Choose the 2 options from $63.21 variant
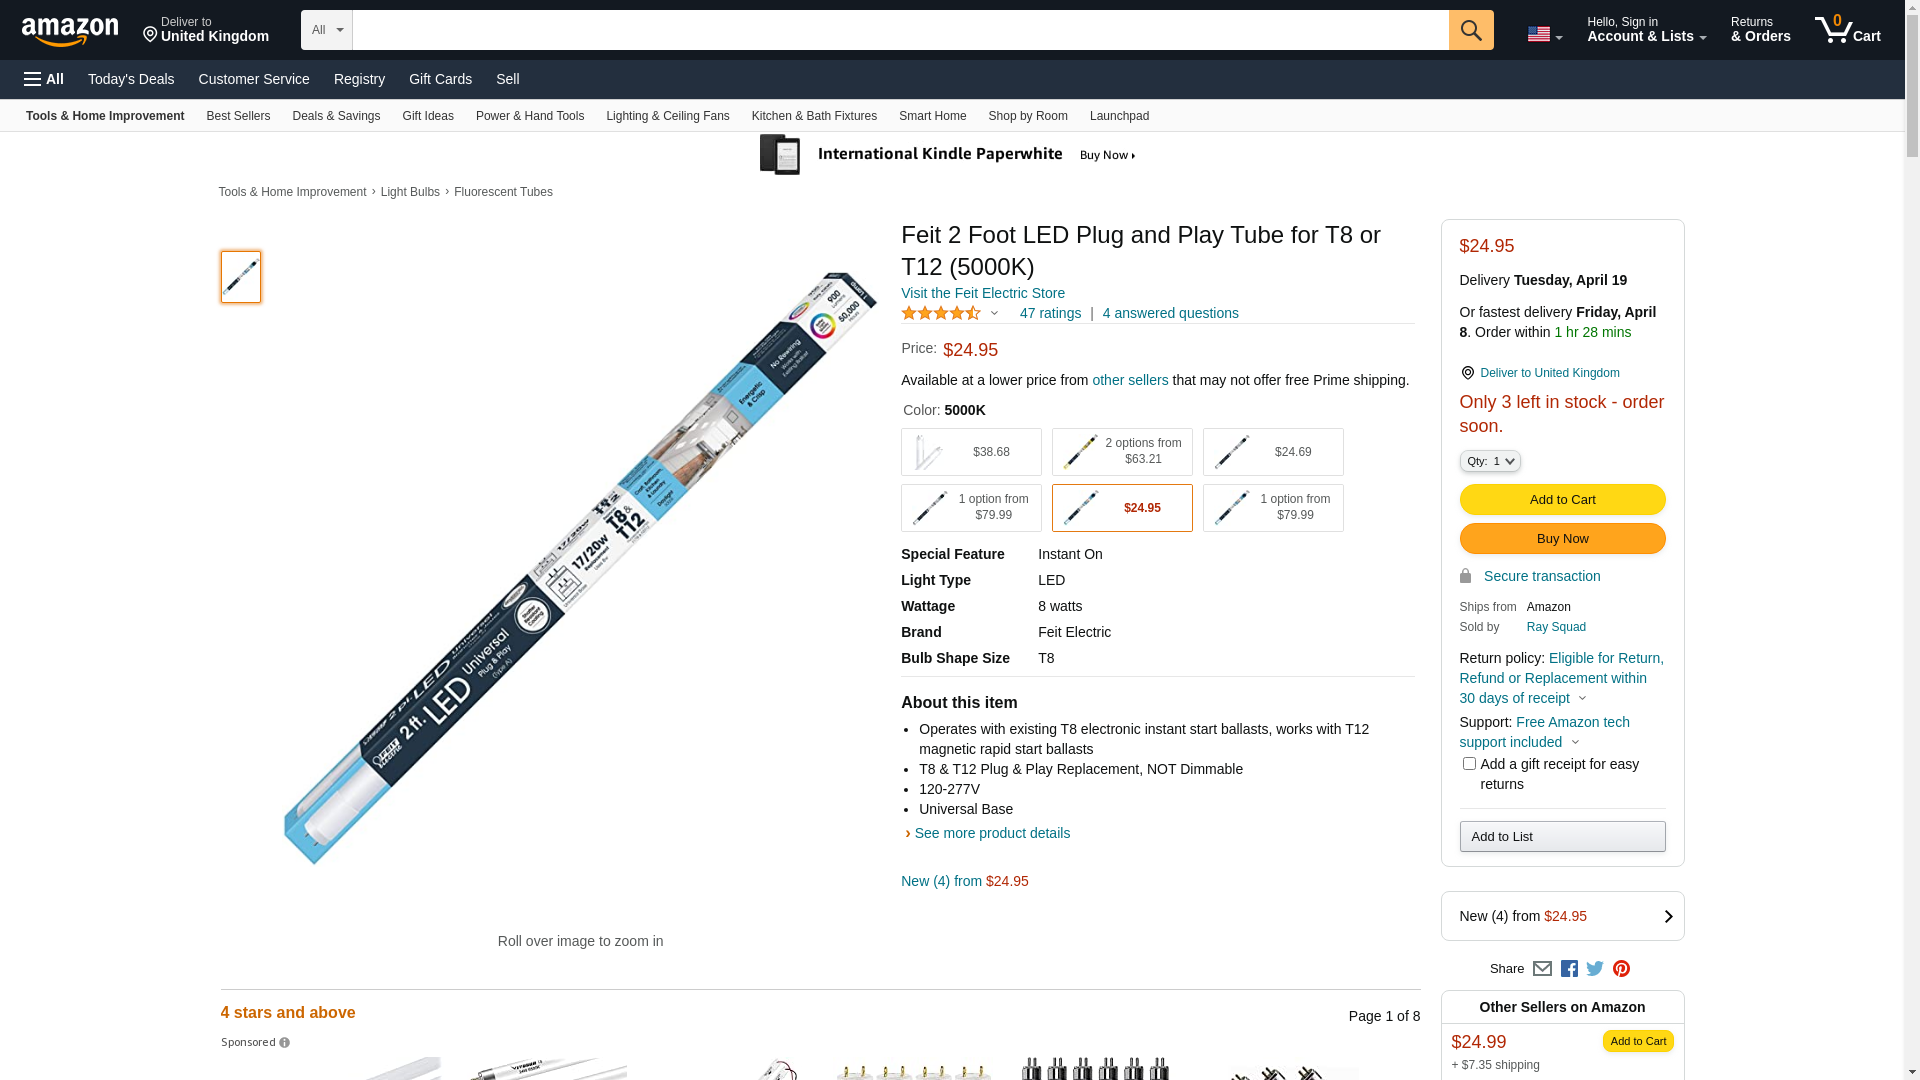Viewport: 1920px width, 1080px height. click(x=1122, y=452)
